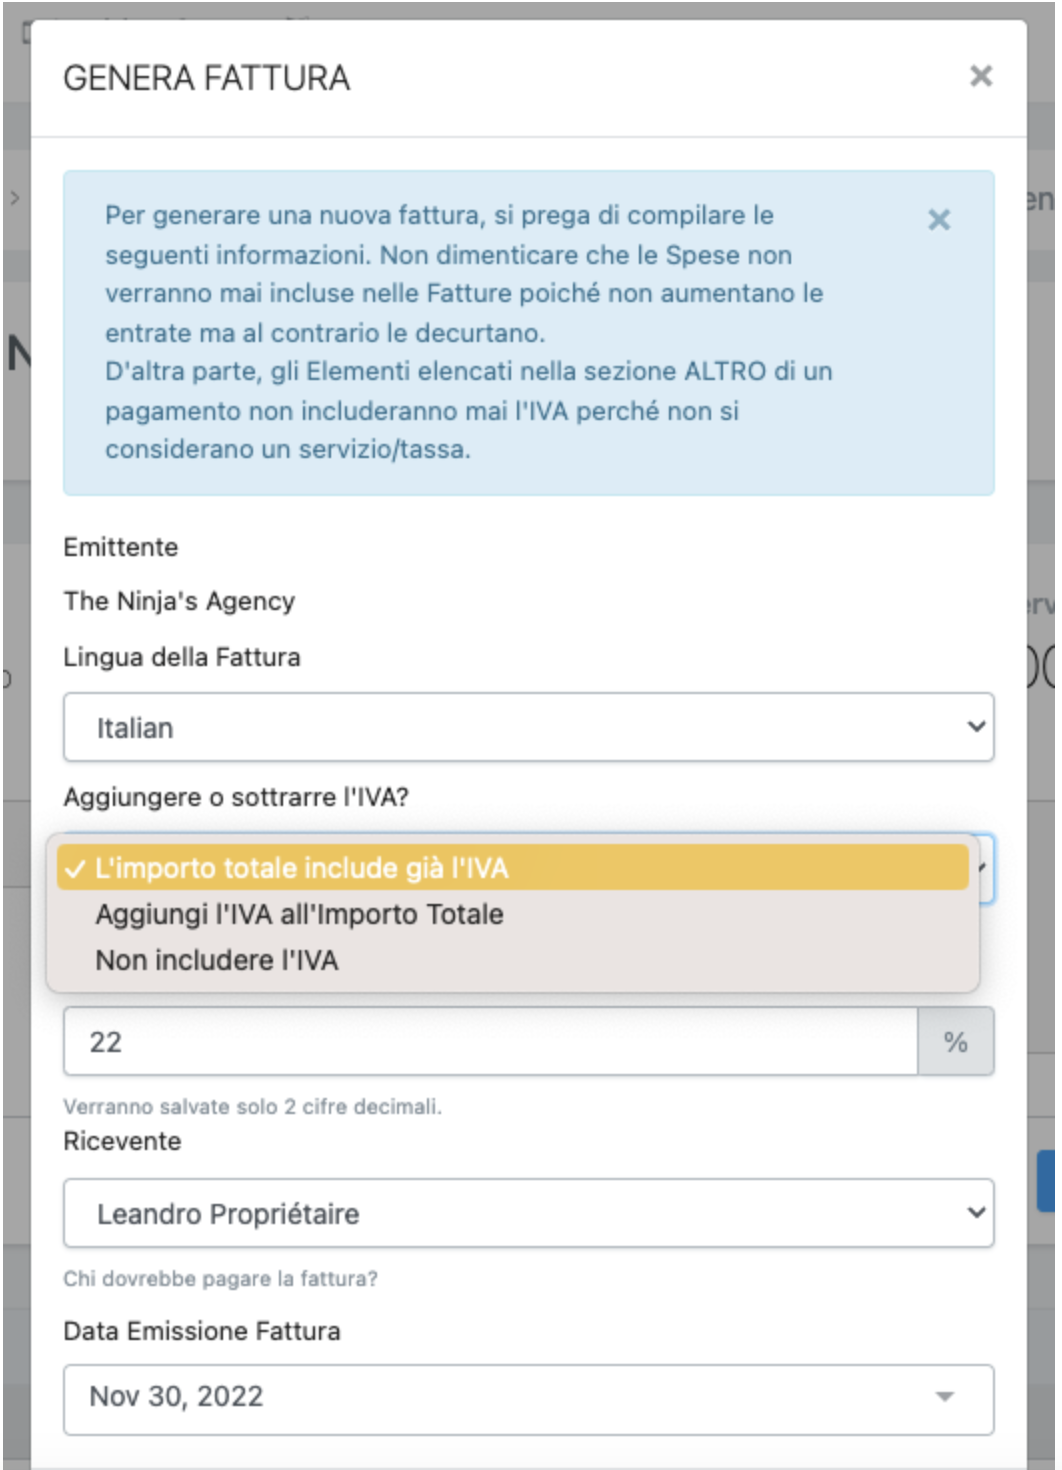The image size is (1062, 1470).
Task: Select "L'importo totale include già l'IVA" option
Action: tap(300, 868)
